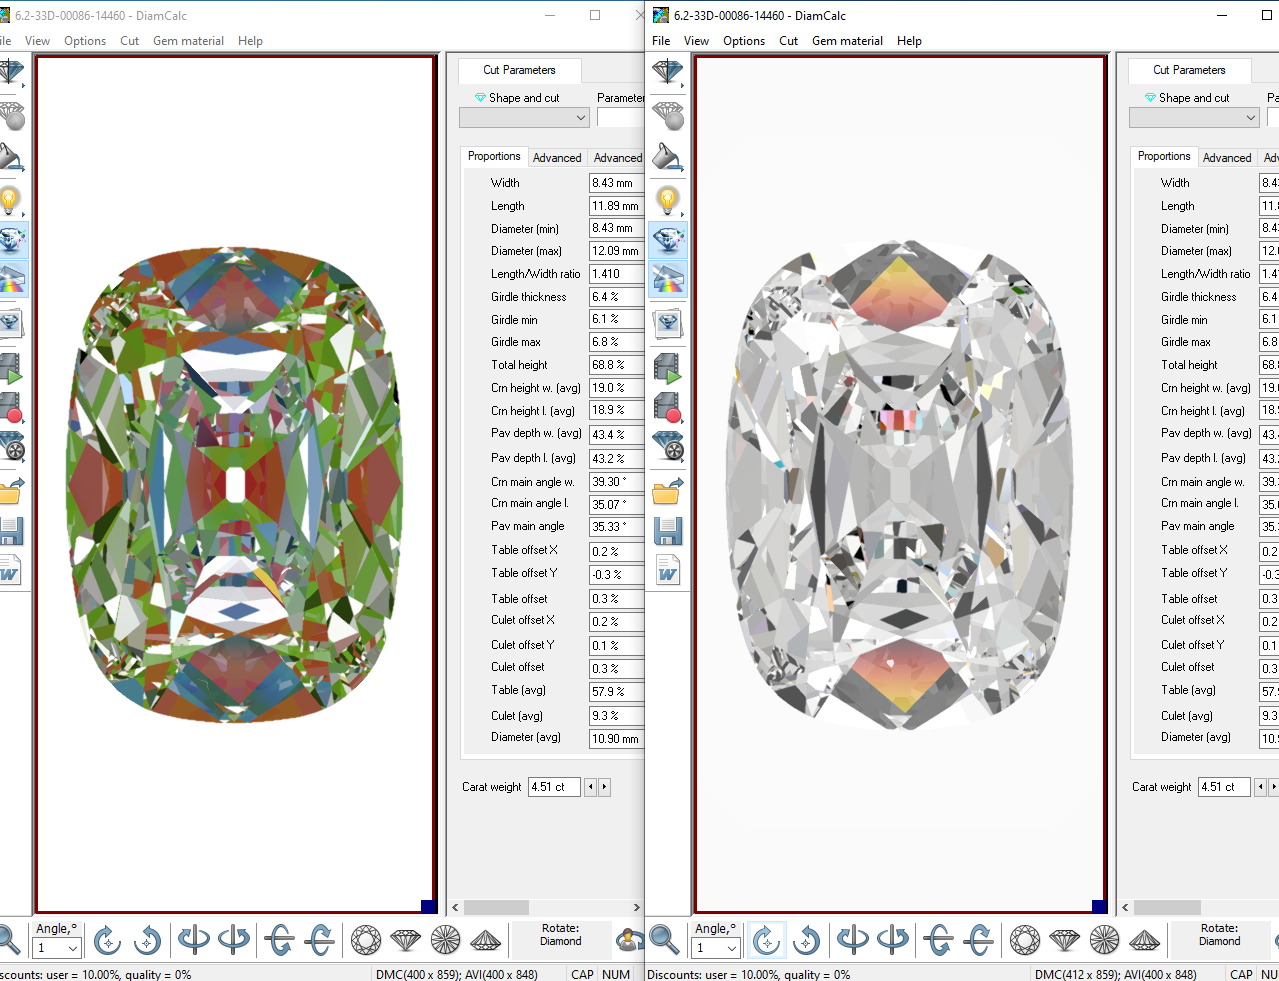Open file with folder icon, right window

[x=667, y=490]
